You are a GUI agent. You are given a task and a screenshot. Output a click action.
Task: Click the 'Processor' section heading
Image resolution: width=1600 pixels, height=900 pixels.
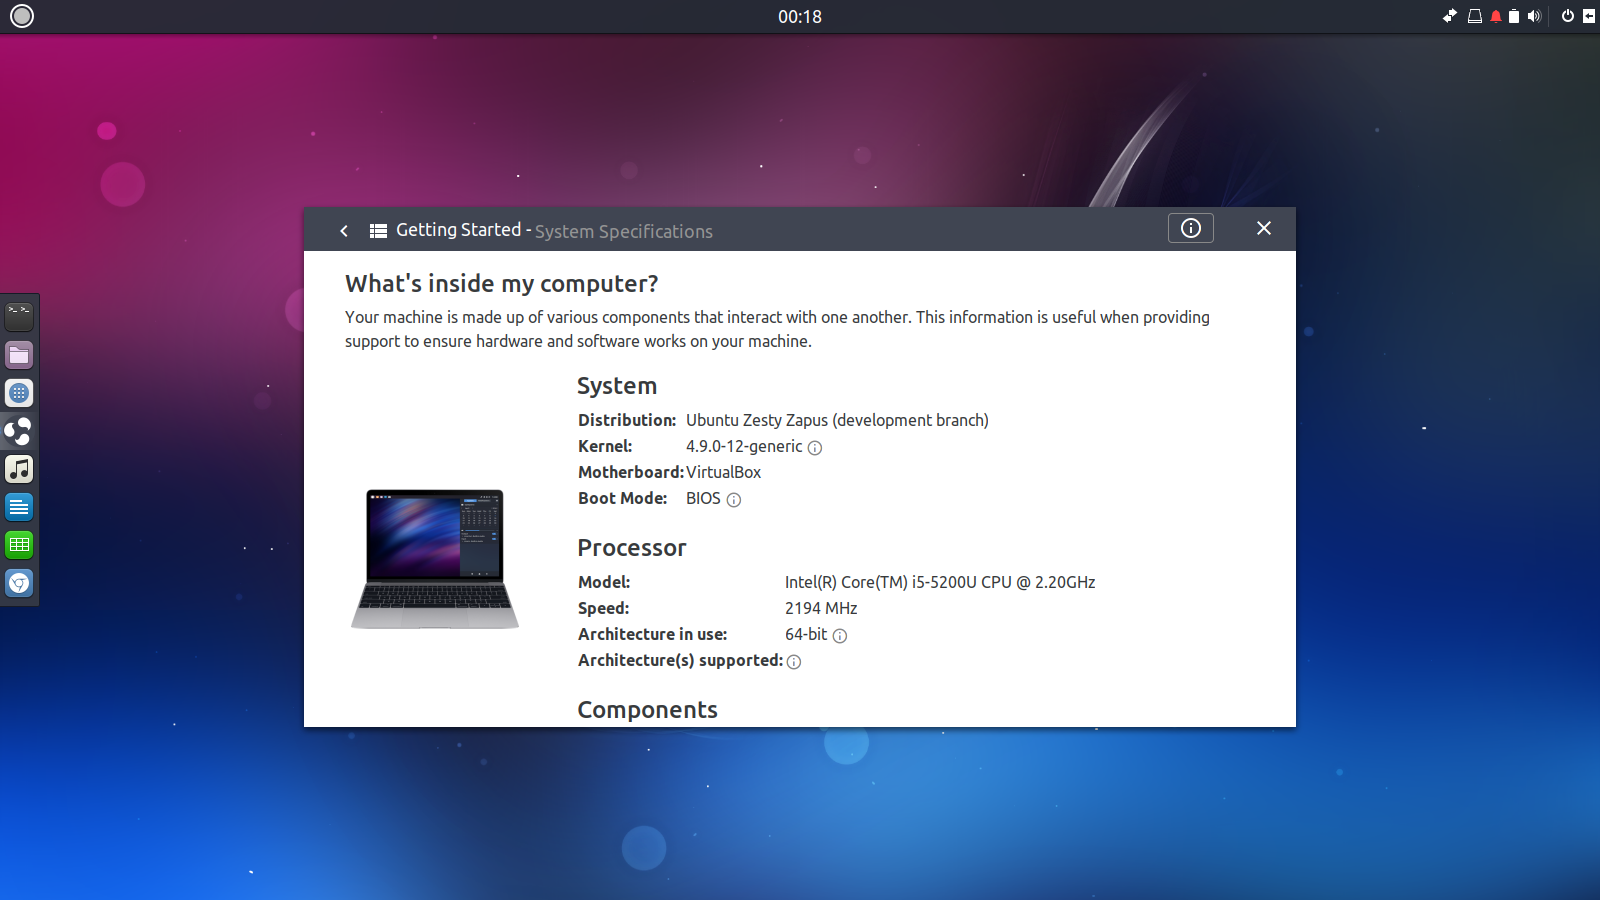pos(632,548)
